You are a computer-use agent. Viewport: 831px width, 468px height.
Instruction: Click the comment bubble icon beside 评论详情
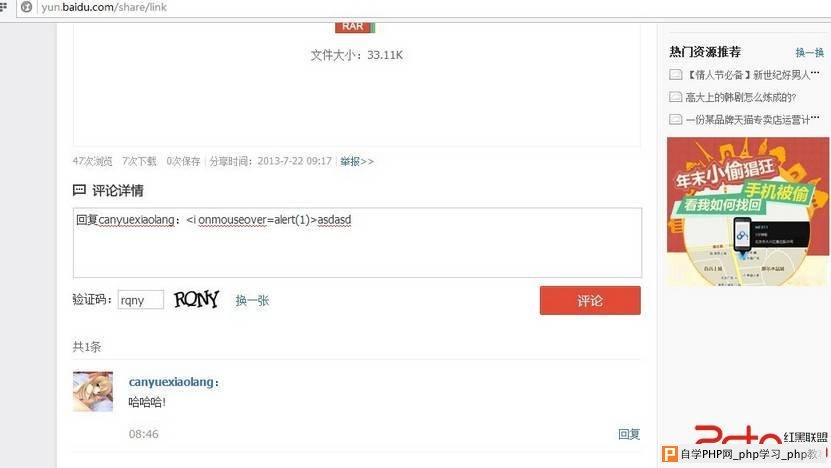(x=79, y=190)
